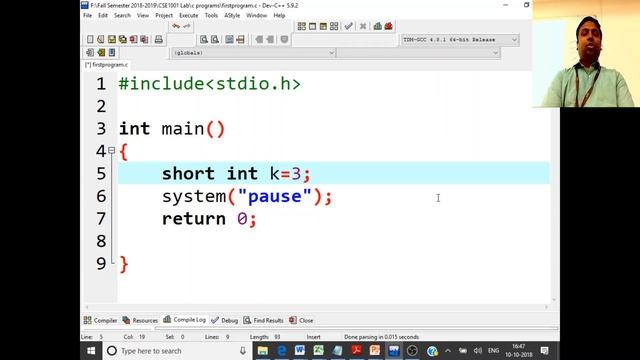Open the View menu
Viewport: 640px width, 360px height.
pyautogui.click(x=143, y=16)
